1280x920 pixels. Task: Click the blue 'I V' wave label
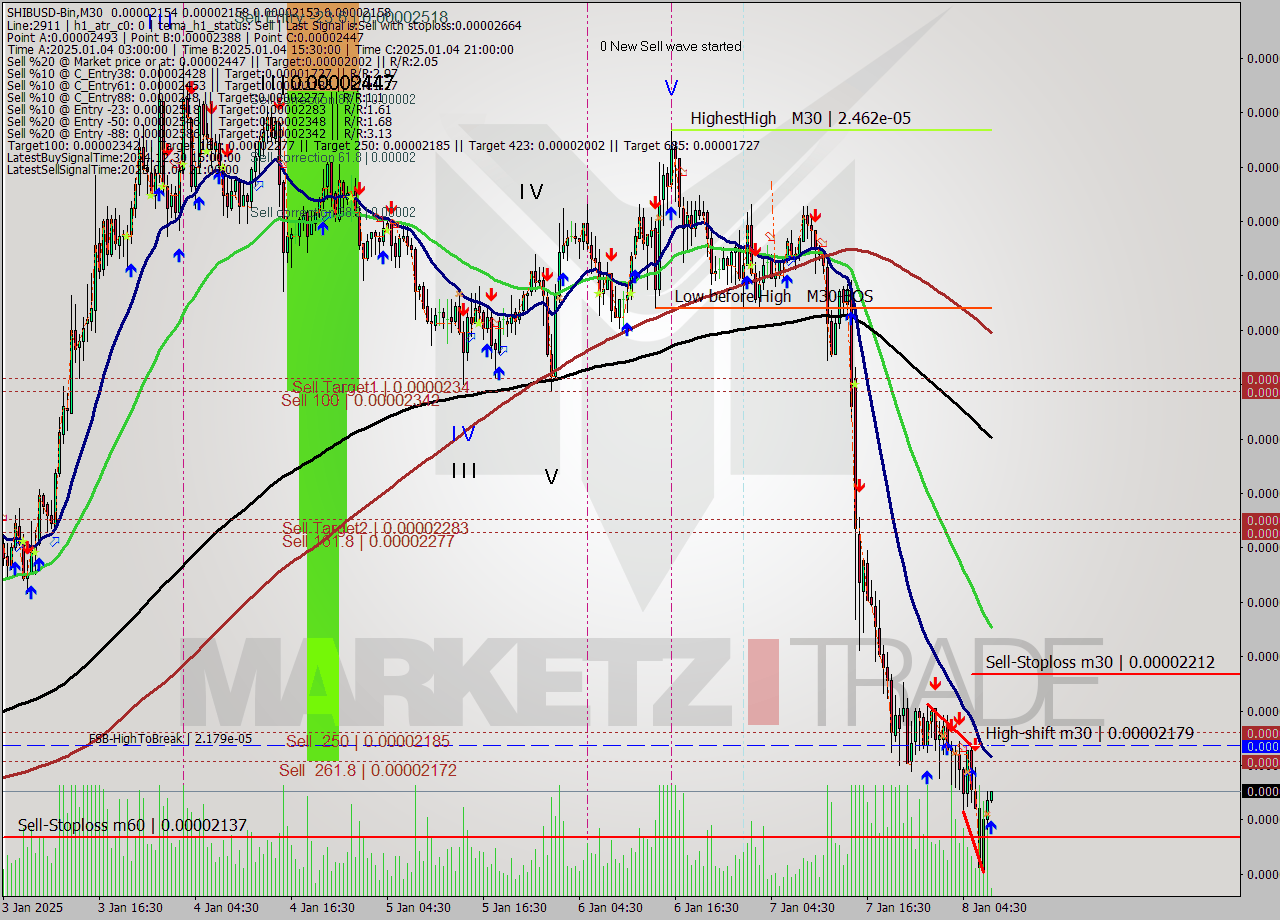pos(463,433)
